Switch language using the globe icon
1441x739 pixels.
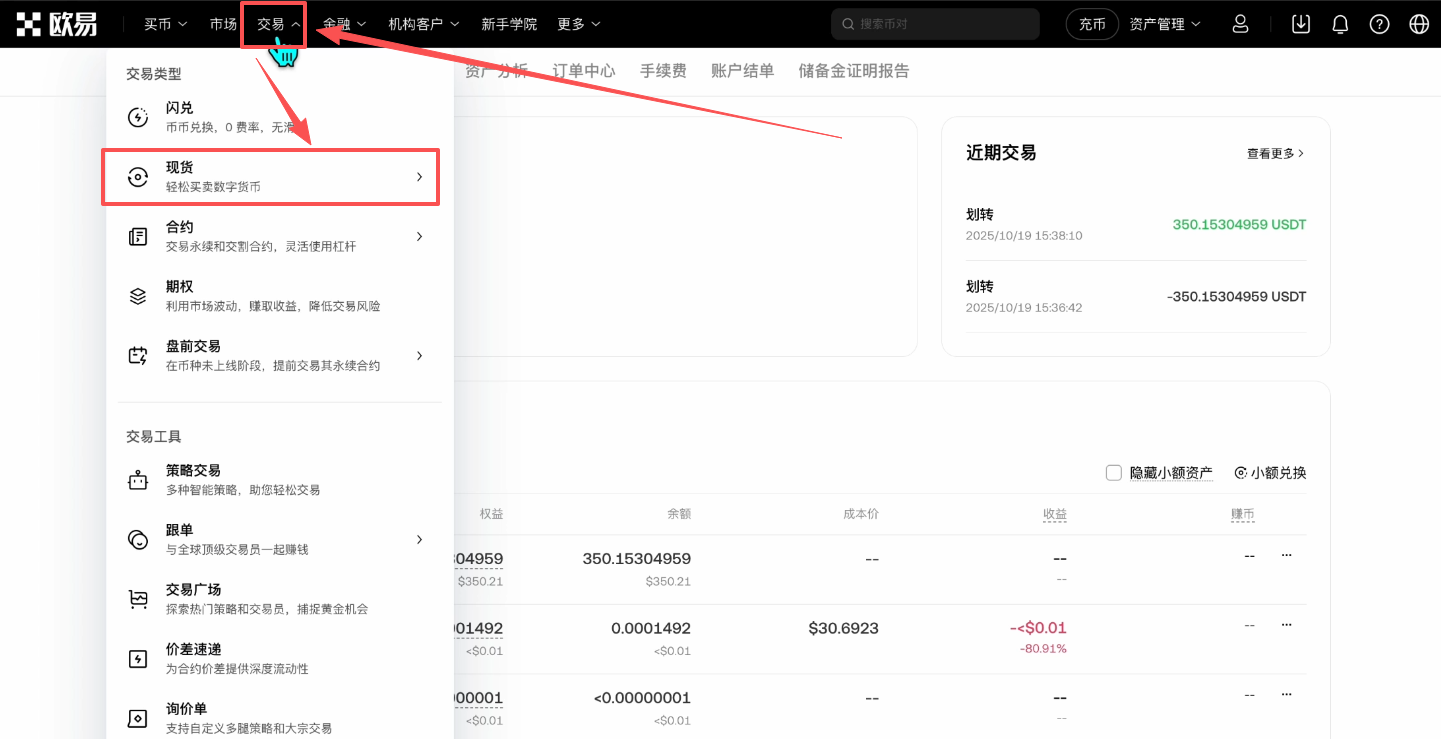pos(1418,23)
